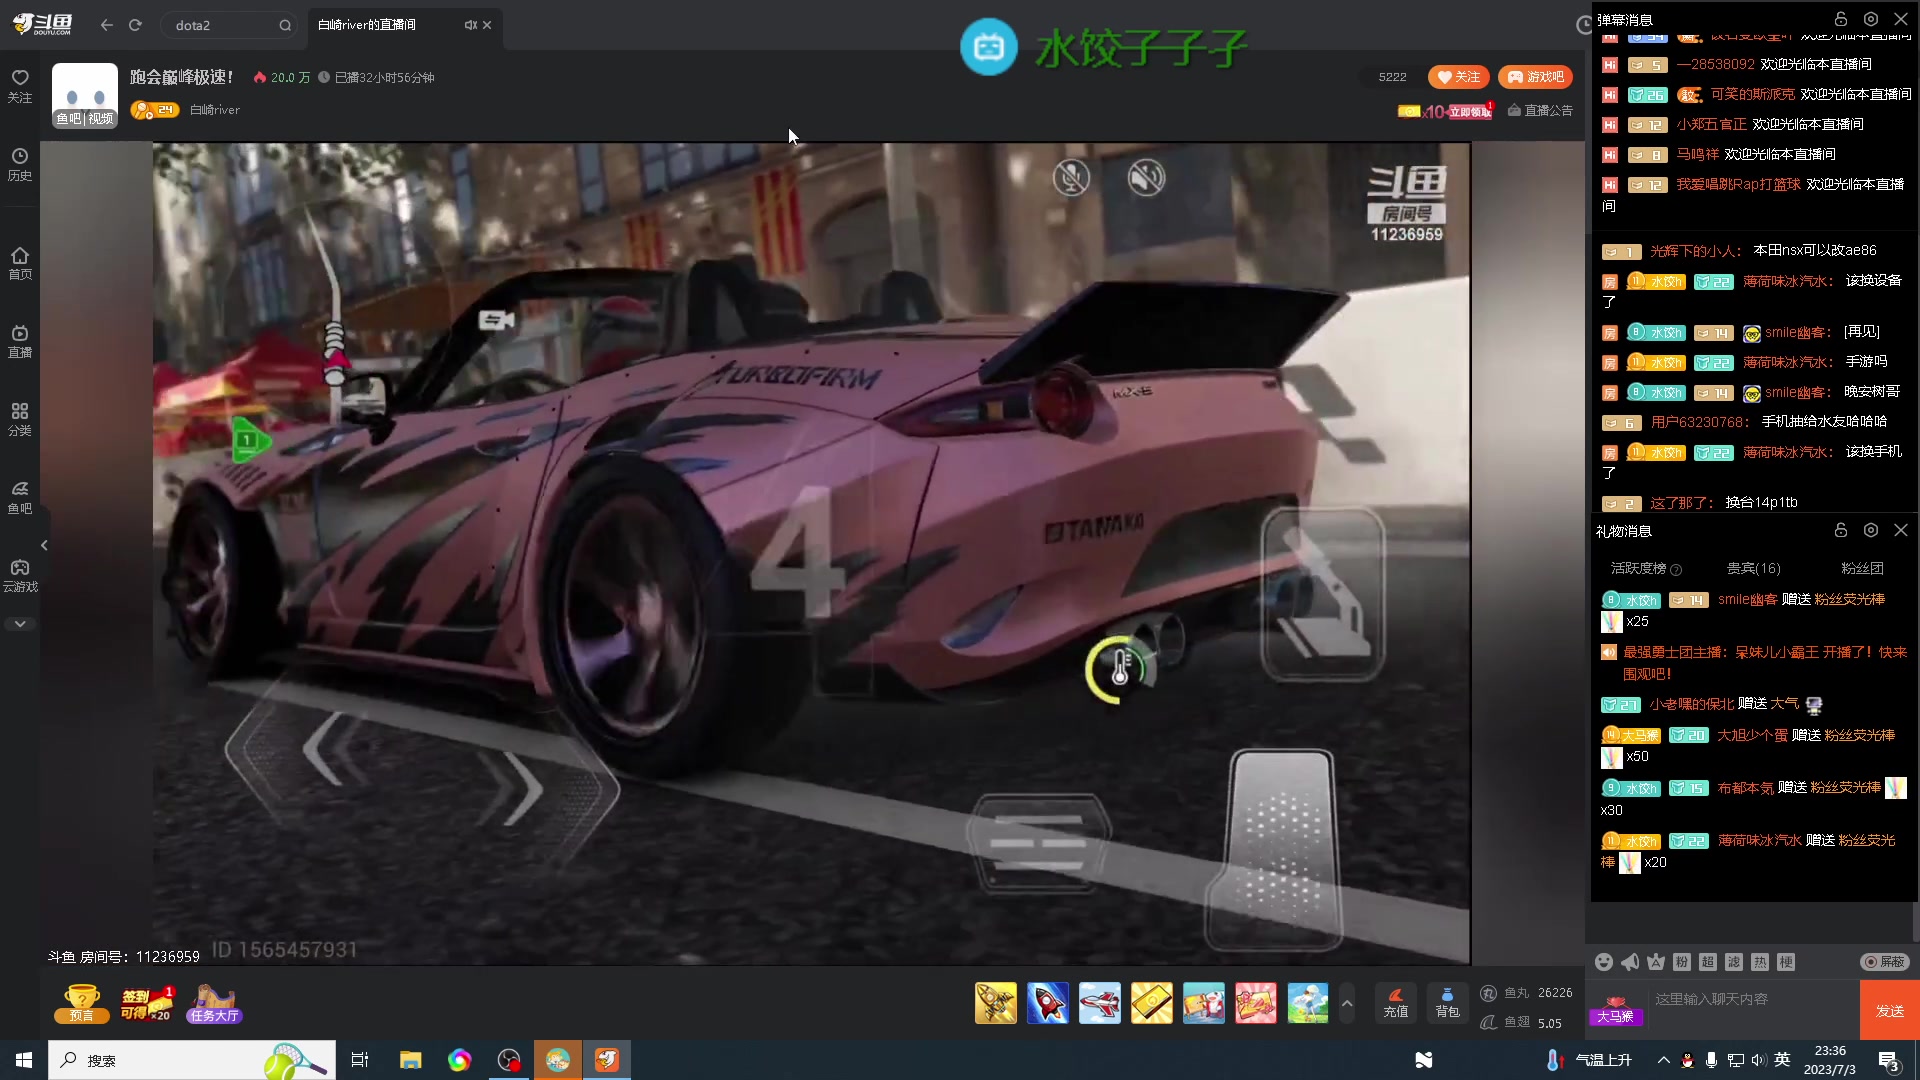Select the red rocket gift
The height and width of the screenshot is (1080, 1920).
click(x=1048, y=1003)
